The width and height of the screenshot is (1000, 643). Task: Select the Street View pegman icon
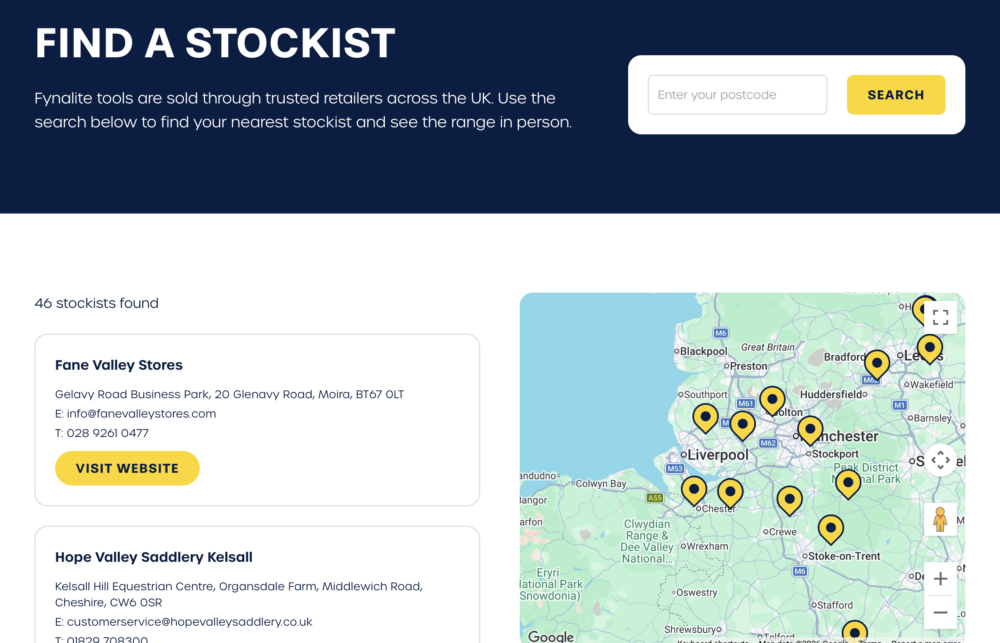point(940,519)
